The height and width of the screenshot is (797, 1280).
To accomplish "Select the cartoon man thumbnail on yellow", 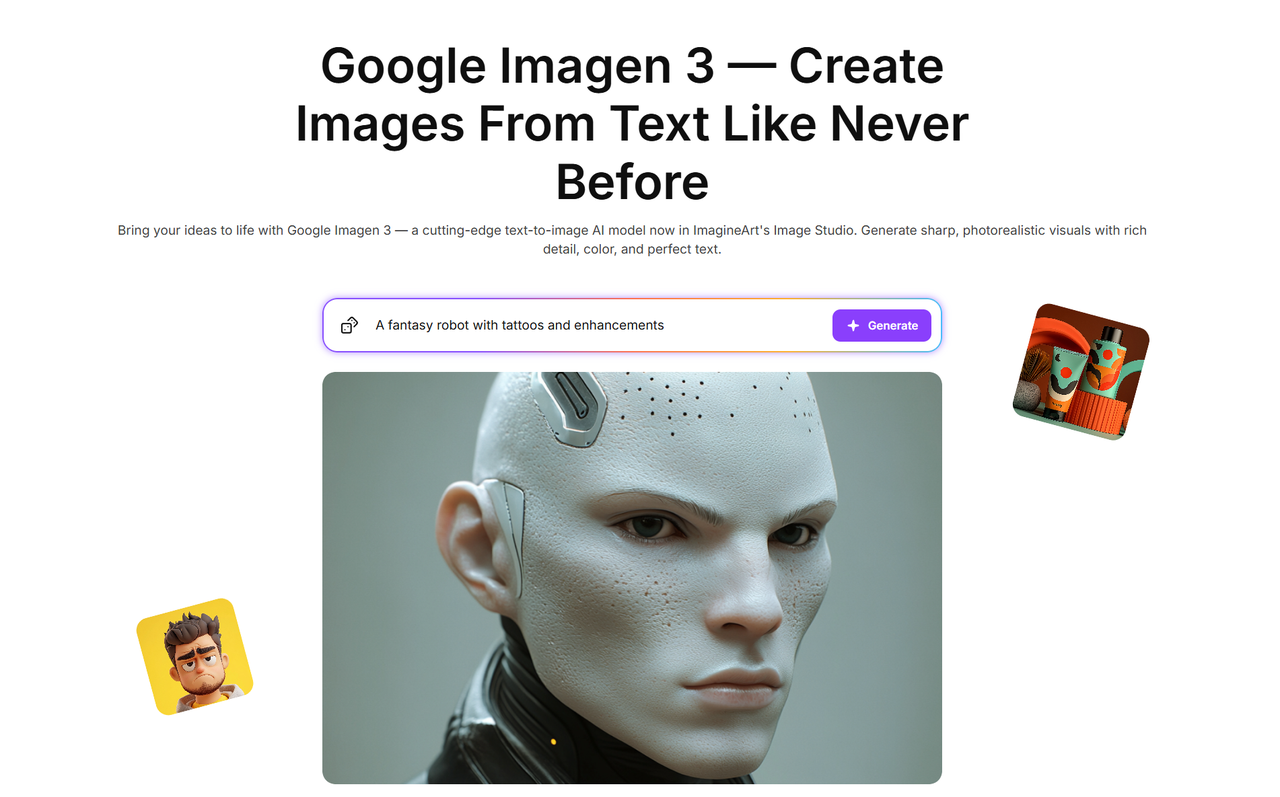I will pos(195,657).
